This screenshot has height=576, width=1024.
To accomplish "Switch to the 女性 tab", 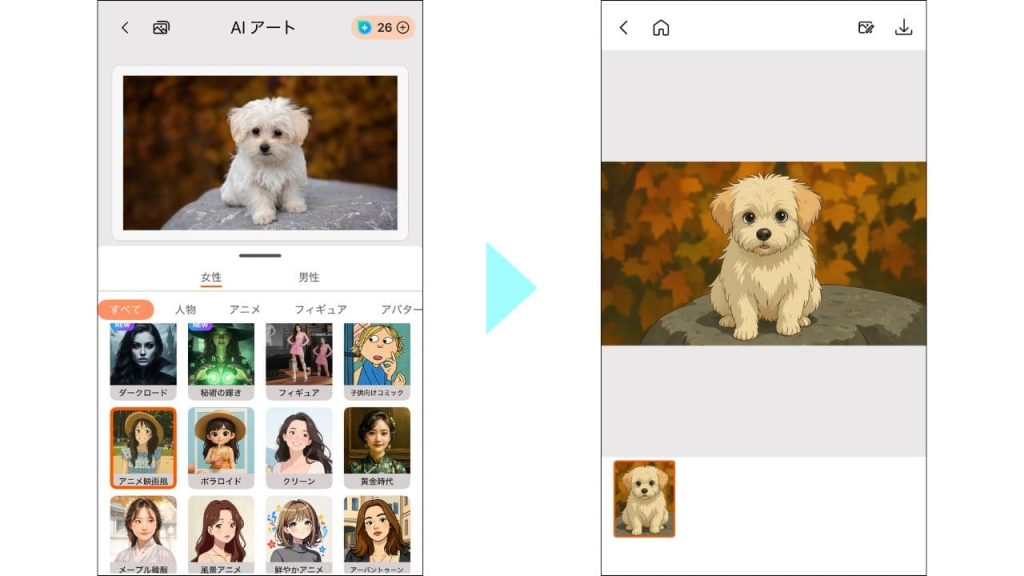I will [211, 277].
